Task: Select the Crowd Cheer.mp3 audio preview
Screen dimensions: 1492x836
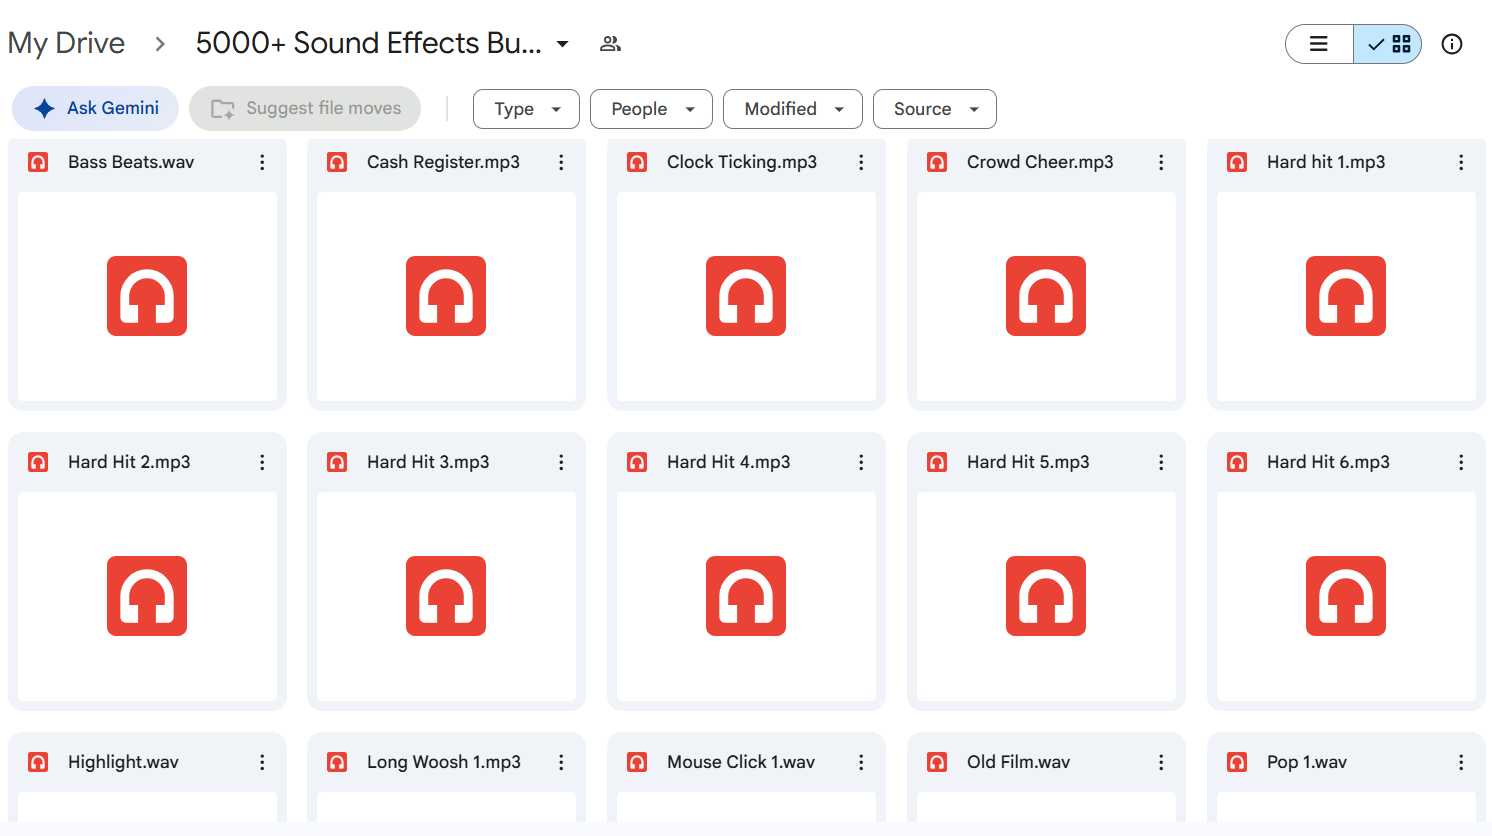Action: point(1046,296)
